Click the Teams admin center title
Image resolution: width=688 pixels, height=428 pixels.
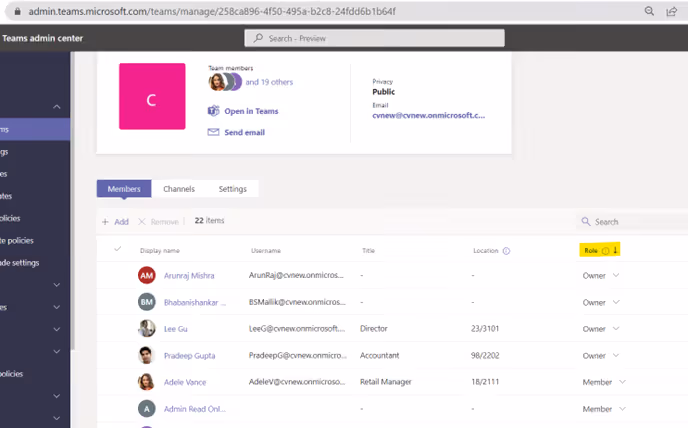point(43,38)
